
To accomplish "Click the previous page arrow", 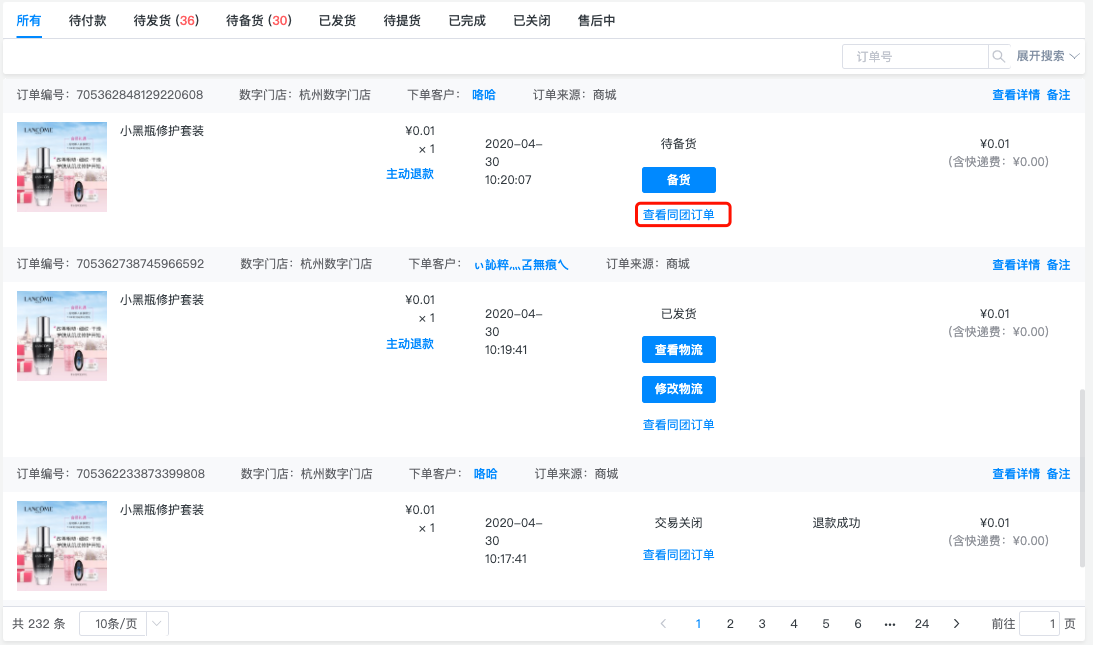I will (x=663, y=623).
